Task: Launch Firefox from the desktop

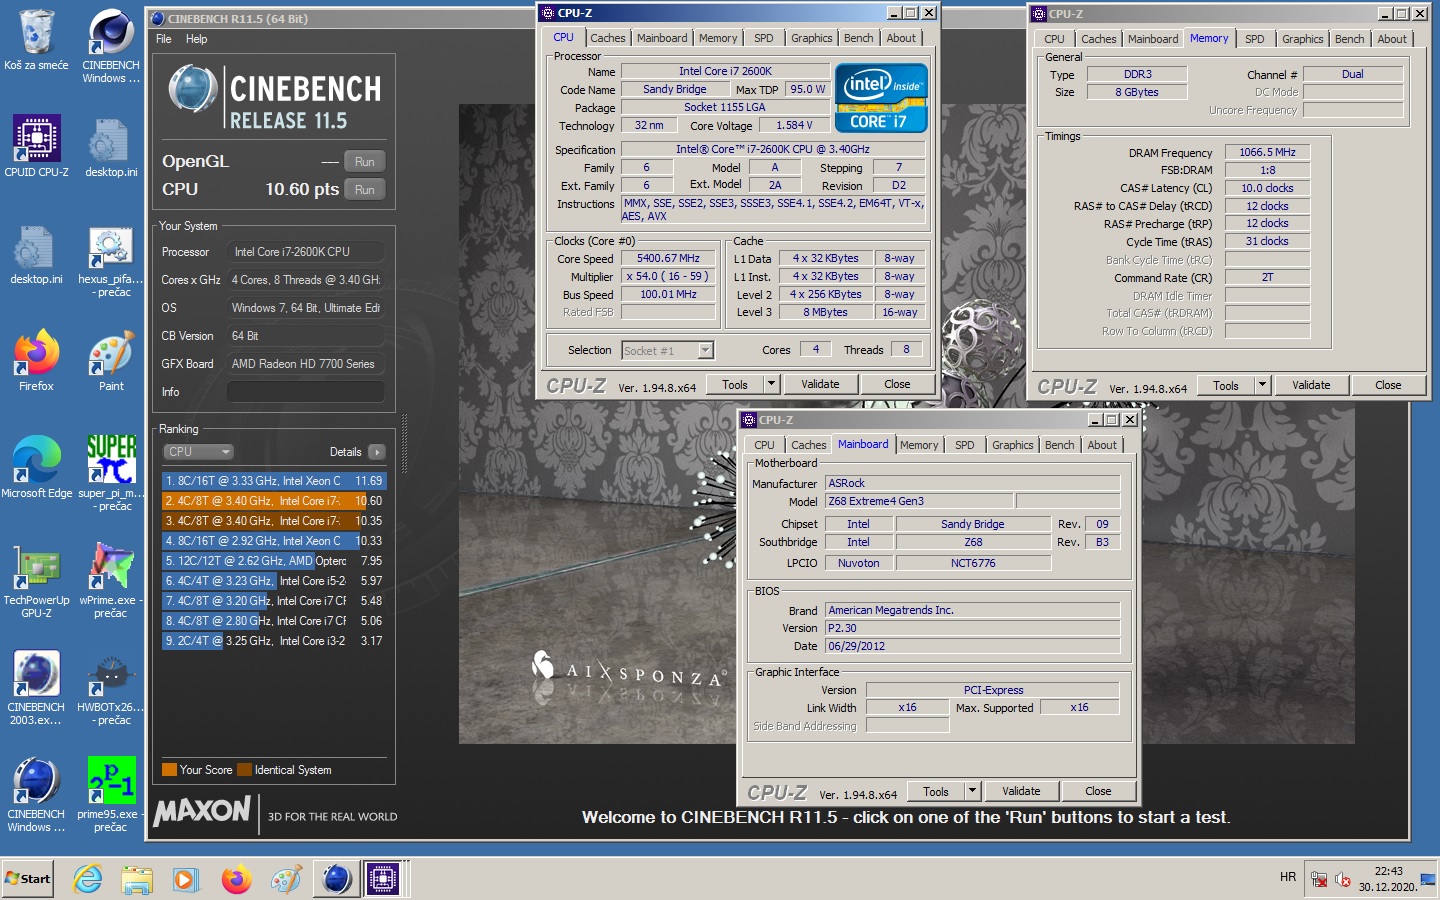Action: (36, 360)
